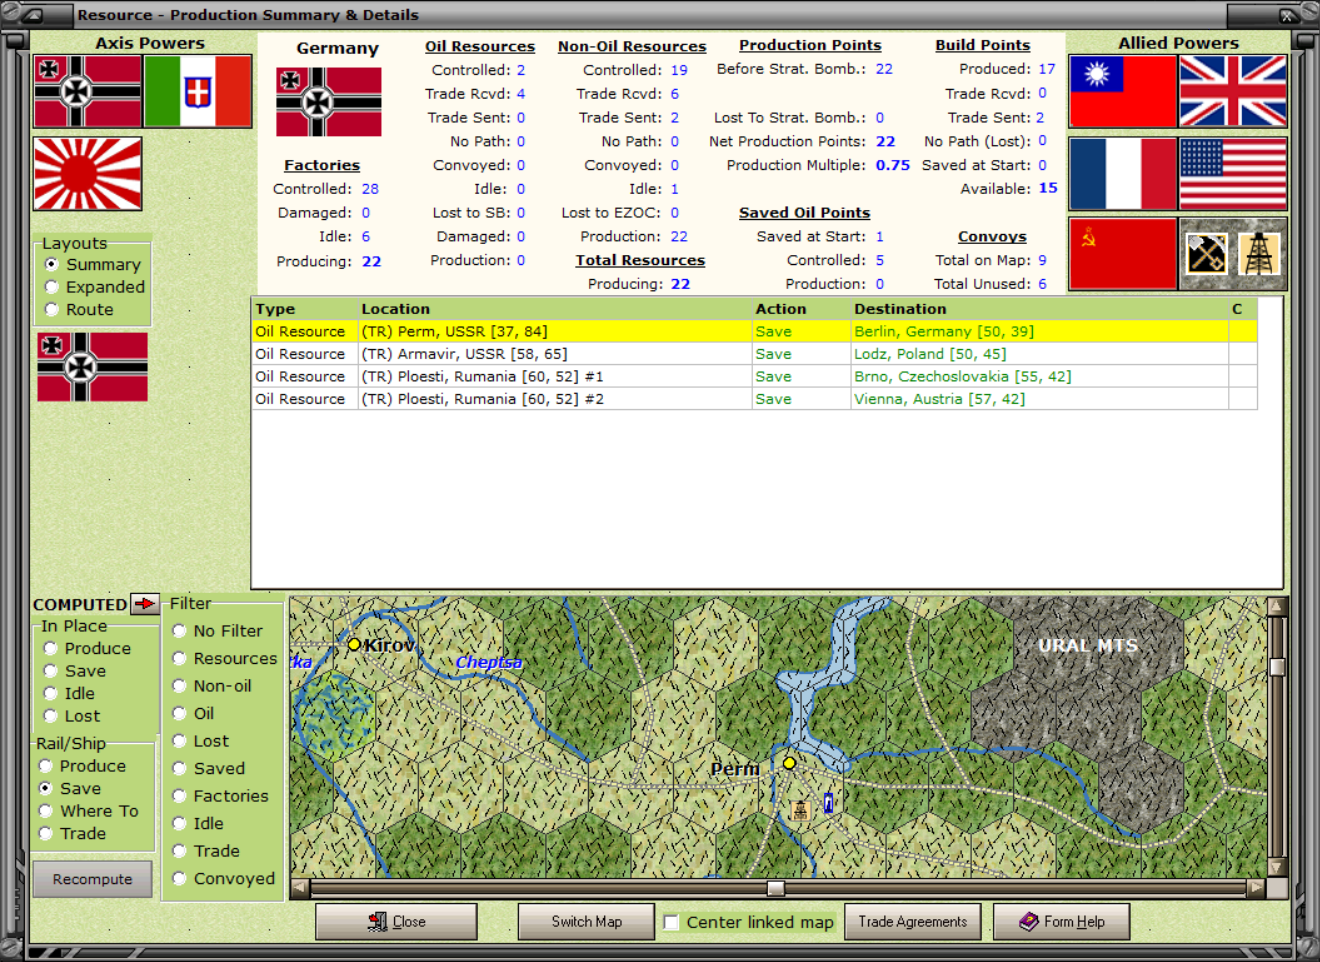Click the Vienna, Austria destination cell
Screen dimensions: 1320x962
(1040, 398)
